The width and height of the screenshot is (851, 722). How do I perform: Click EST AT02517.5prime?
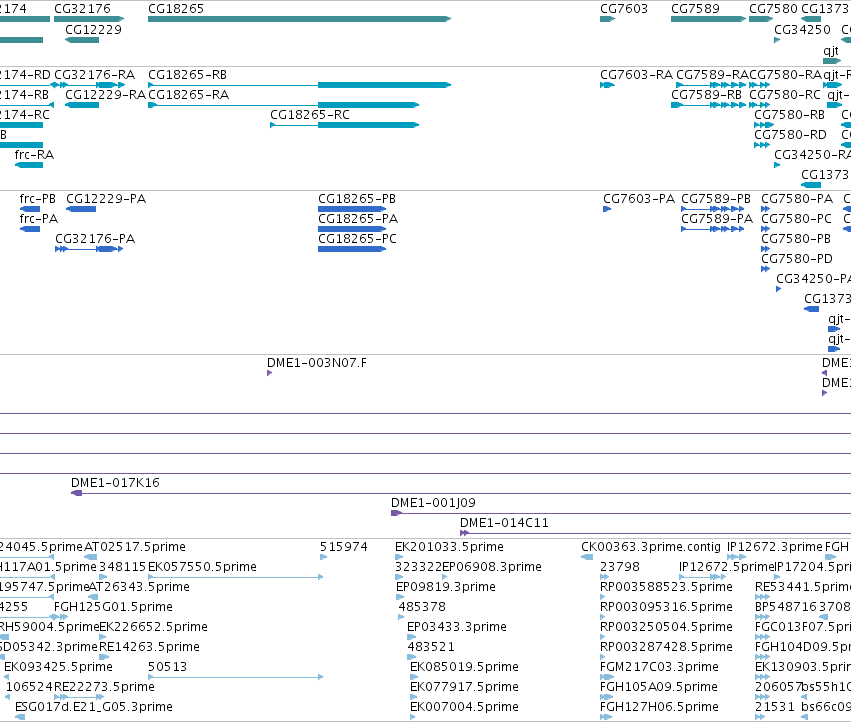tap(91, 557)
